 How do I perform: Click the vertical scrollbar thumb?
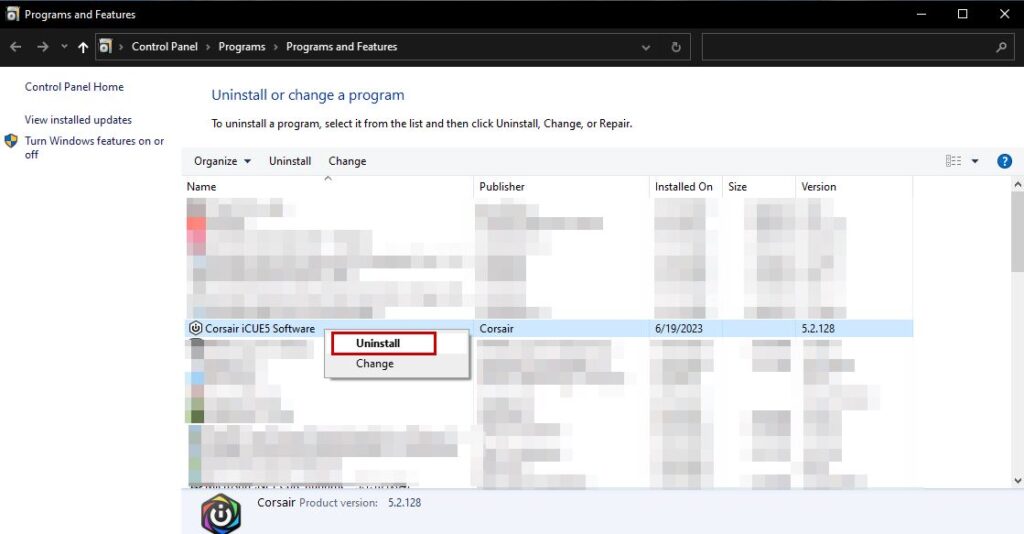point(1017,232)
